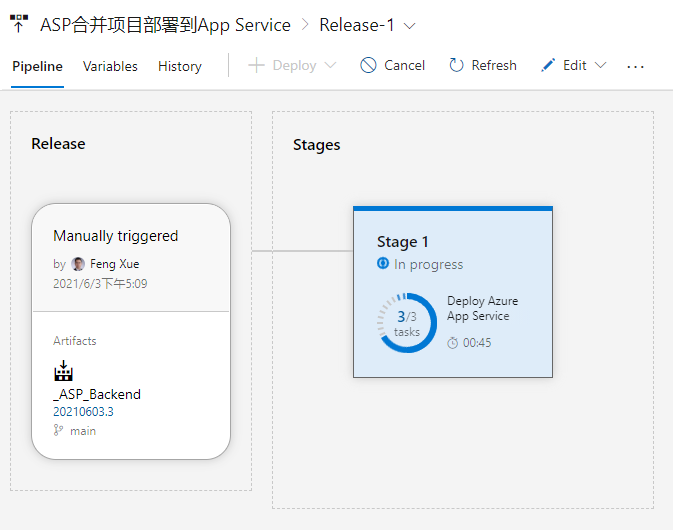Click the 3/3 tasks progress ring
The width and height of the screenshot is (673, 530).
407,323
